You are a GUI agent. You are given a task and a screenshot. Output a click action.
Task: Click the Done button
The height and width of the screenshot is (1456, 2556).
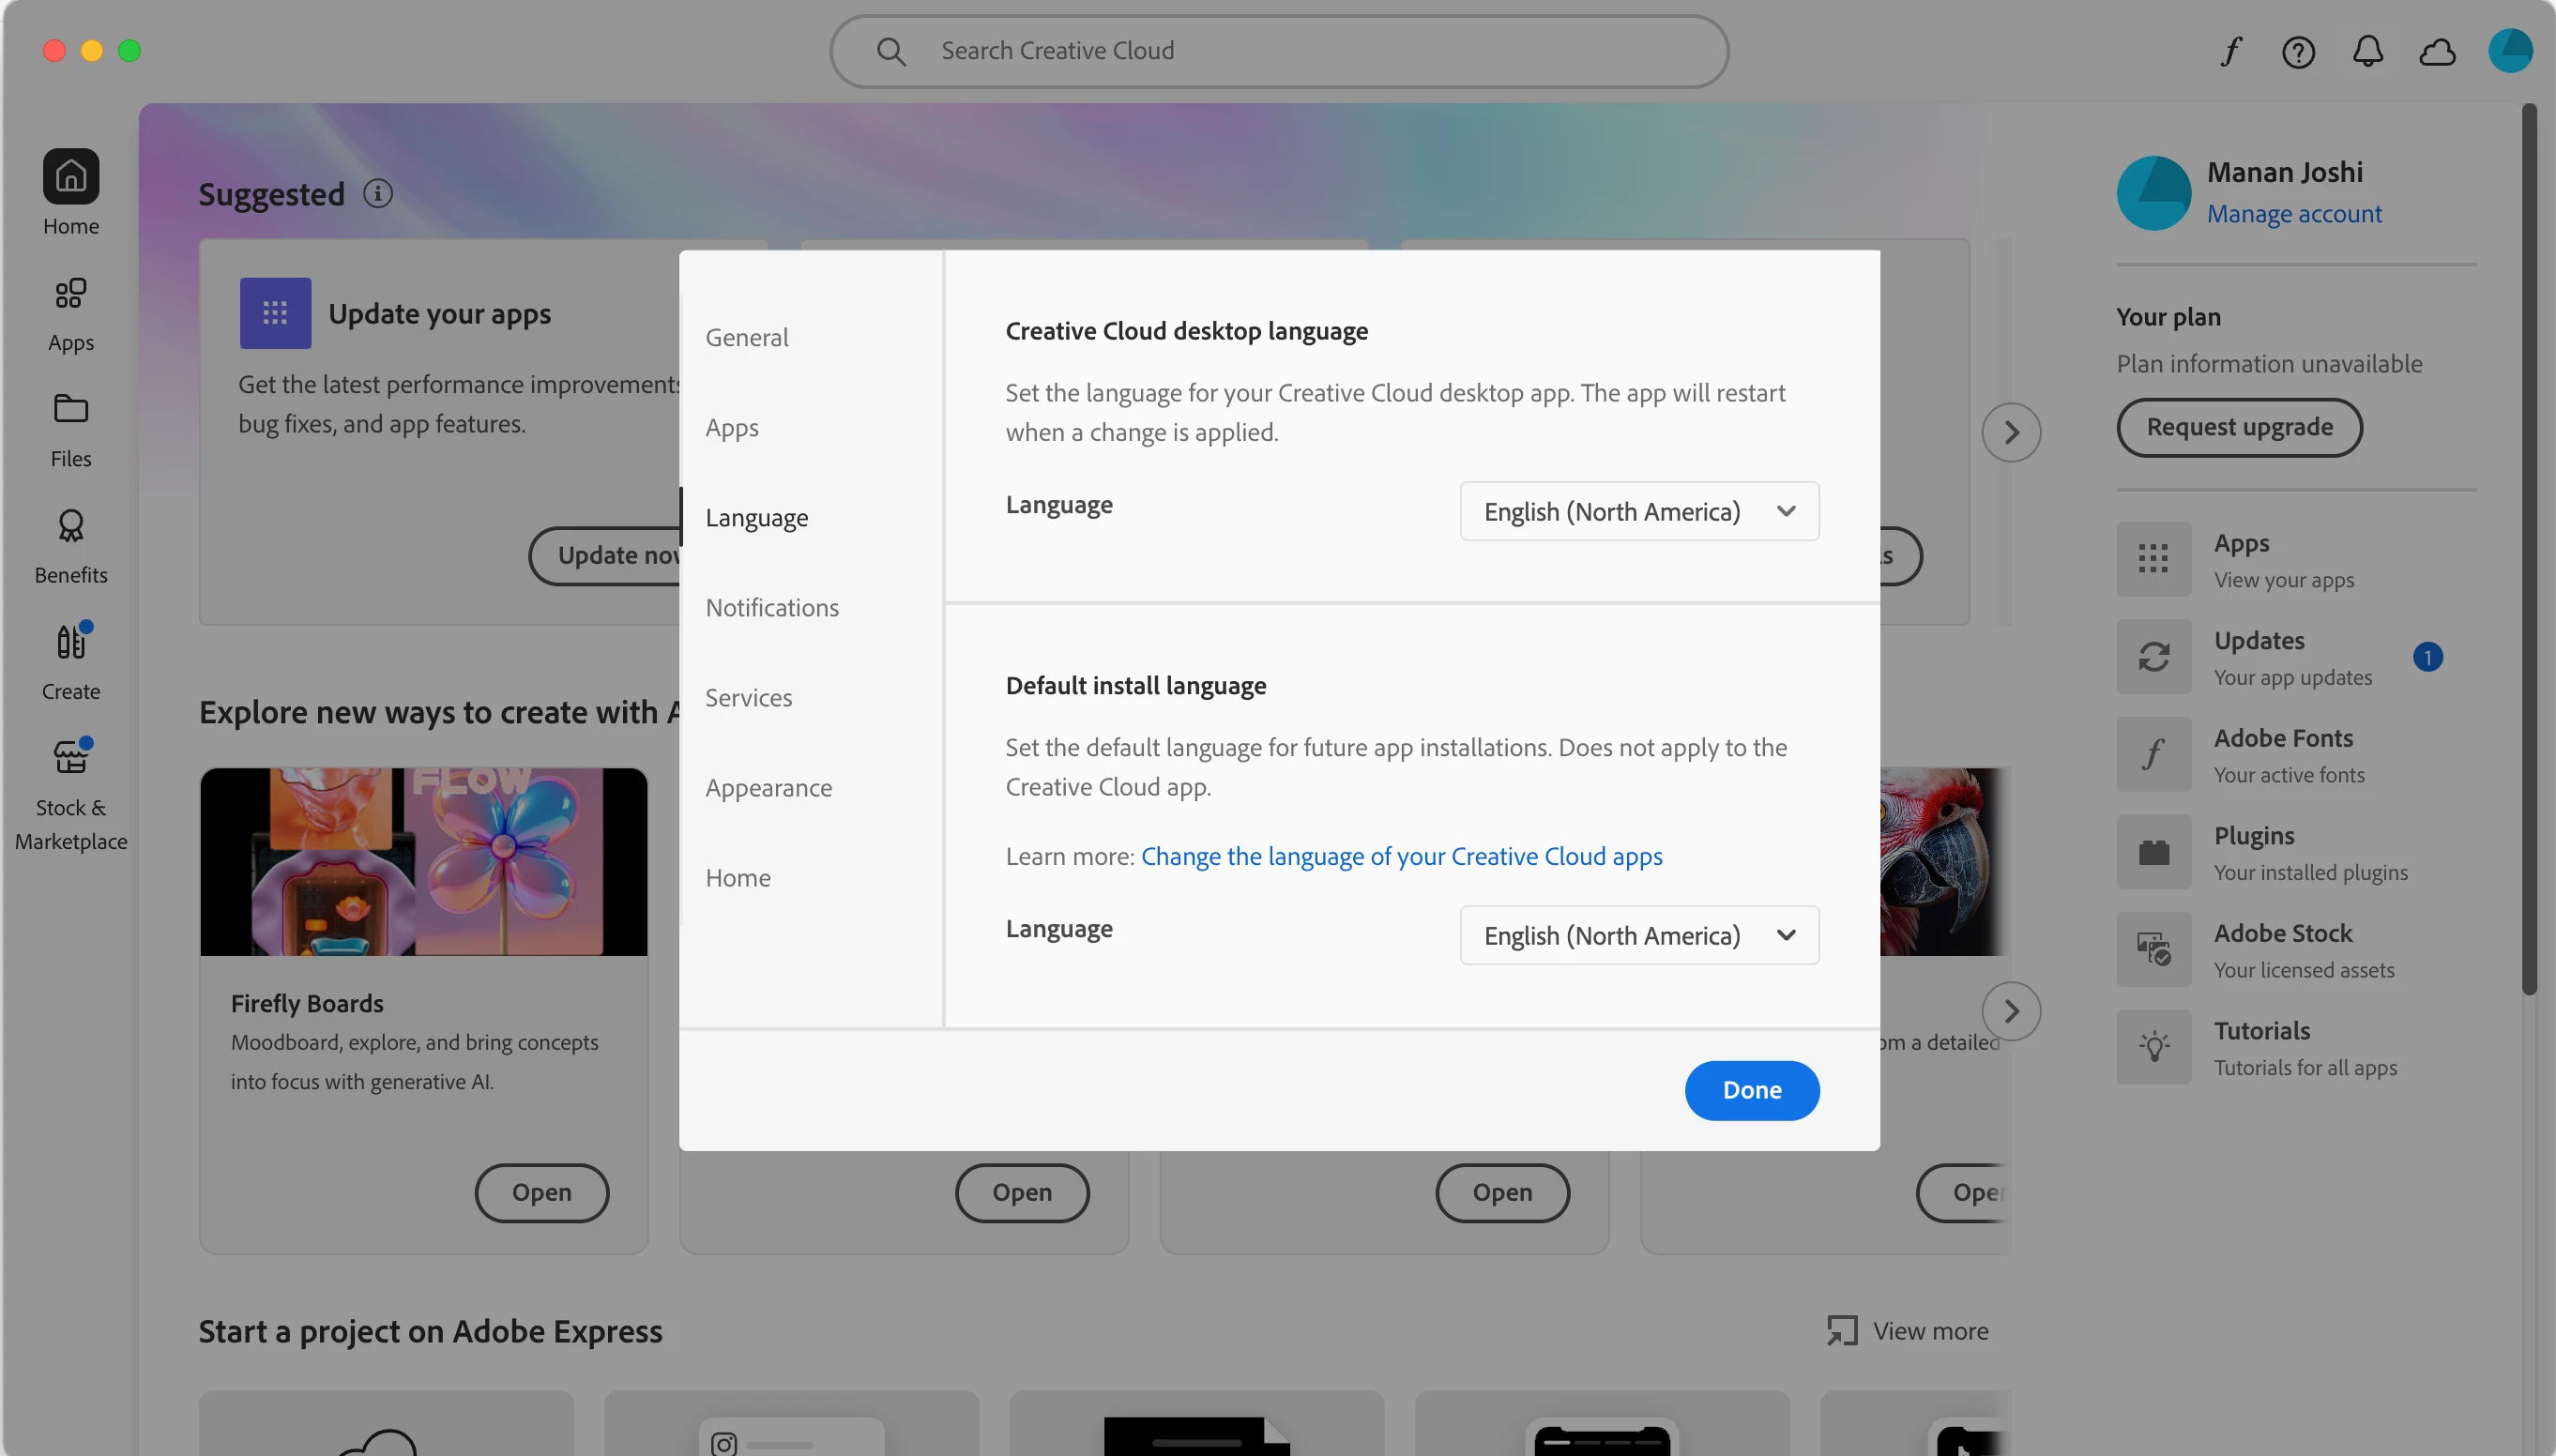[x=1752, y=1090]
